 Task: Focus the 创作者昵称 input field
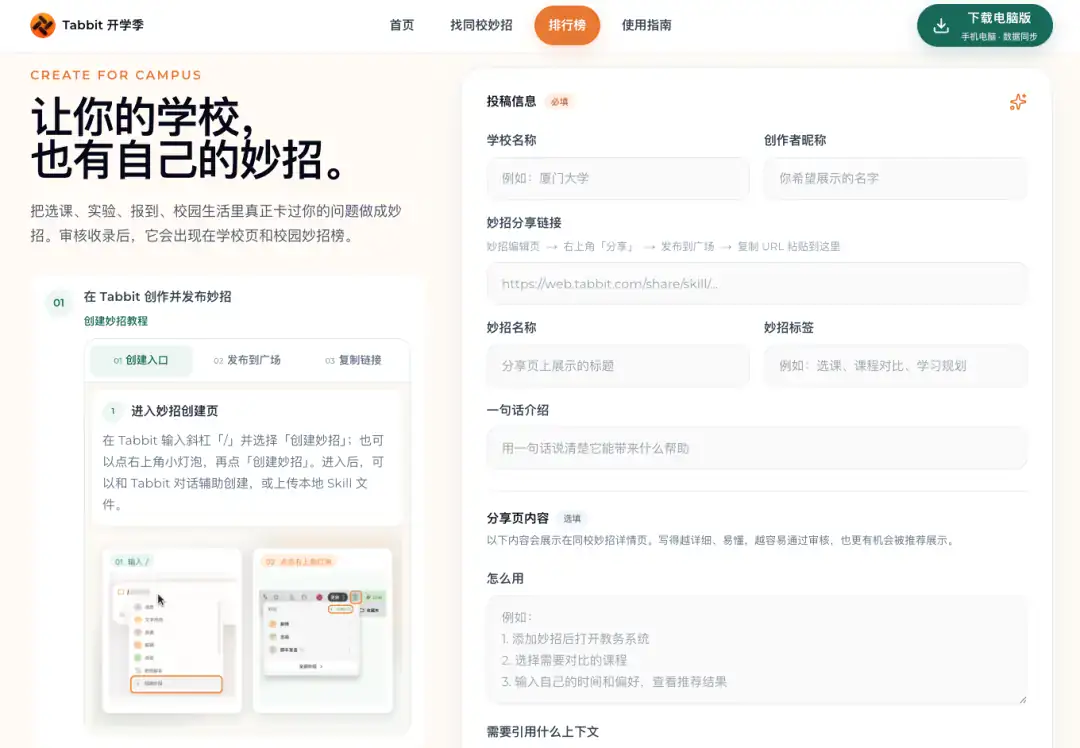point(895,178)
